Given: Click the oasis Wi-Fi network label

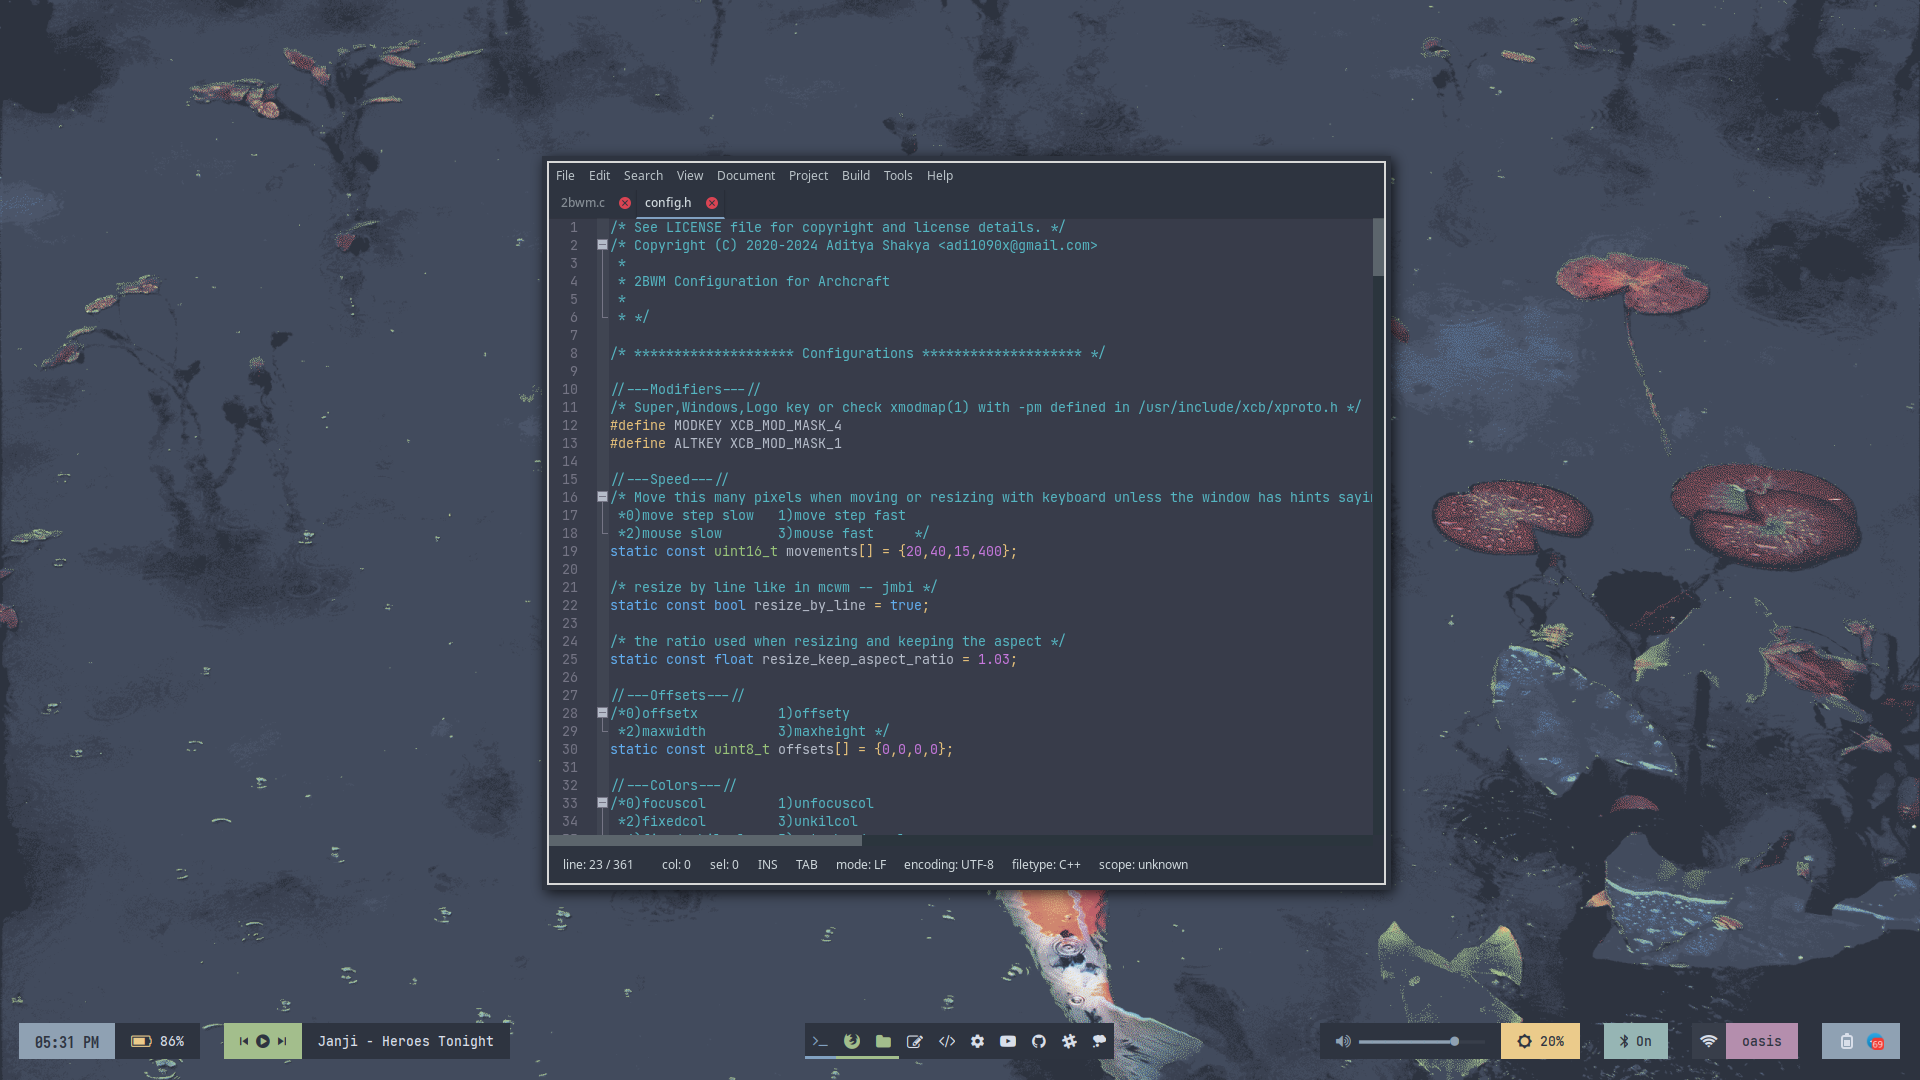Looking at the screenshot, I should point(1761,1041).
